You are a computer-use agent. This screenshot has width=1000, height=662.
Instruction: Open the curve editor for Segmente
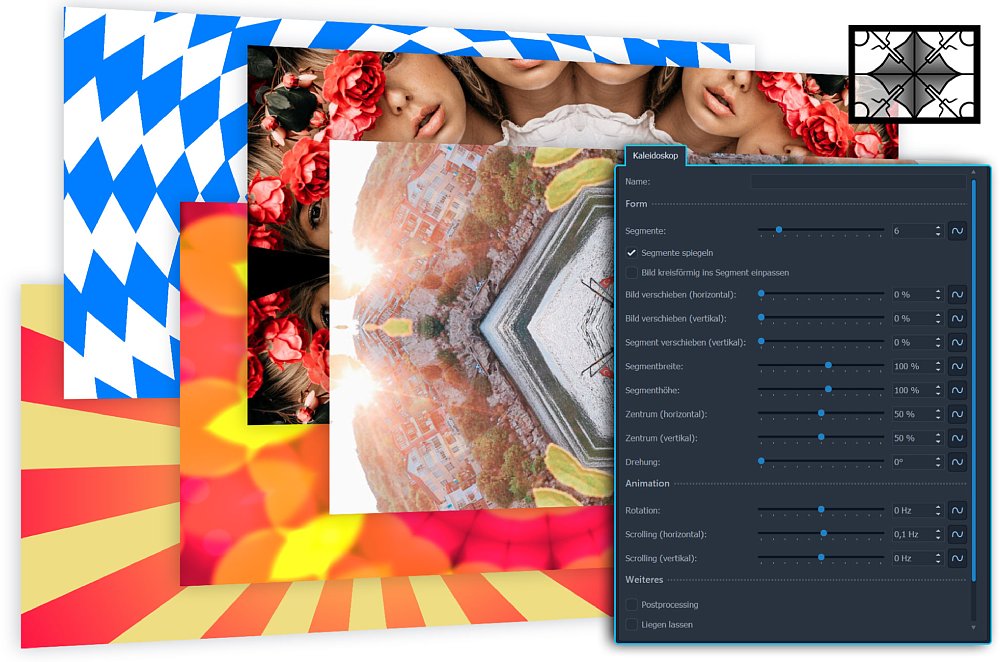(x=957, y=231)
